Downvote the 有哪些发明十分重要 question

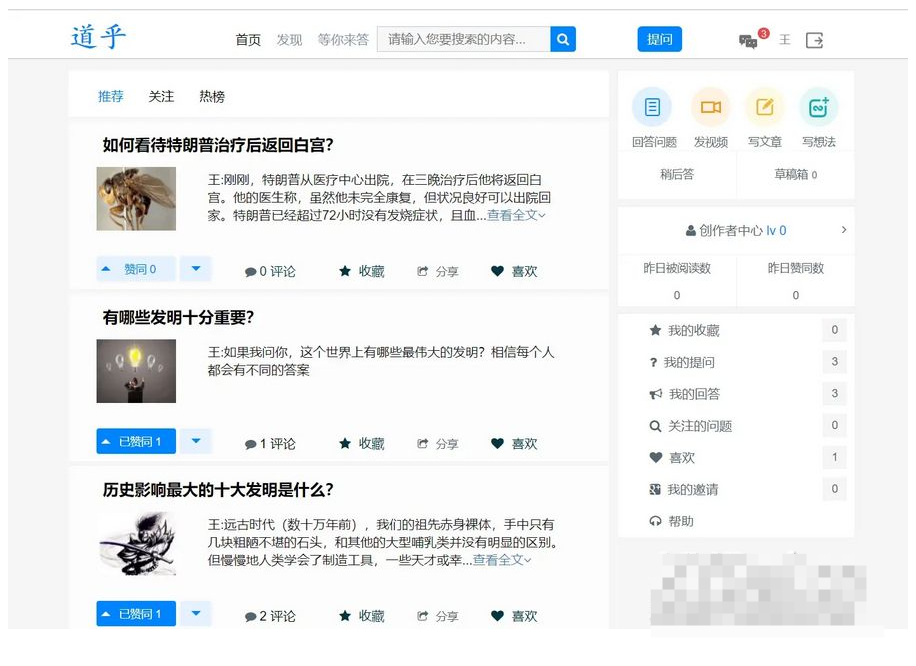click(196, 441)
